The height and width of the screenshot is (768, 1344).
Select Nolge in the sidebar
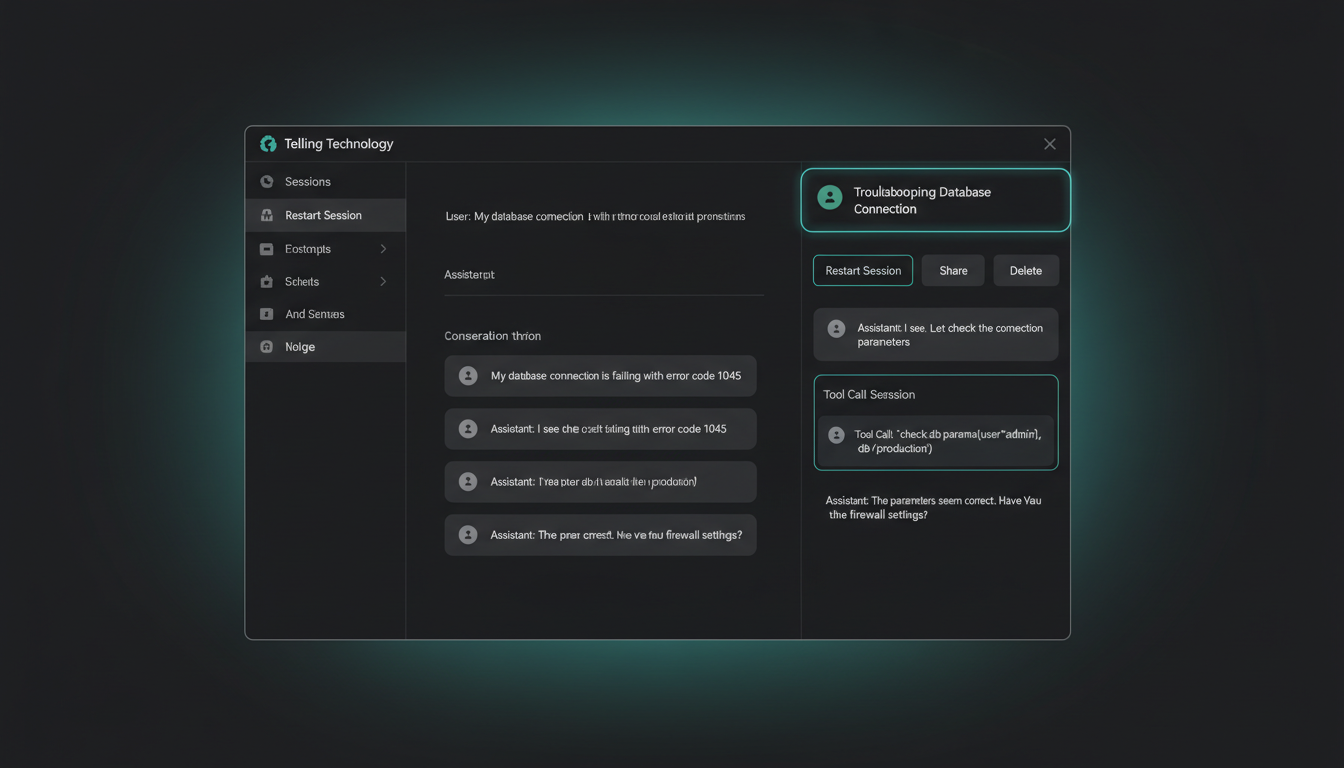pyautogui.click(x=325, y=347)
